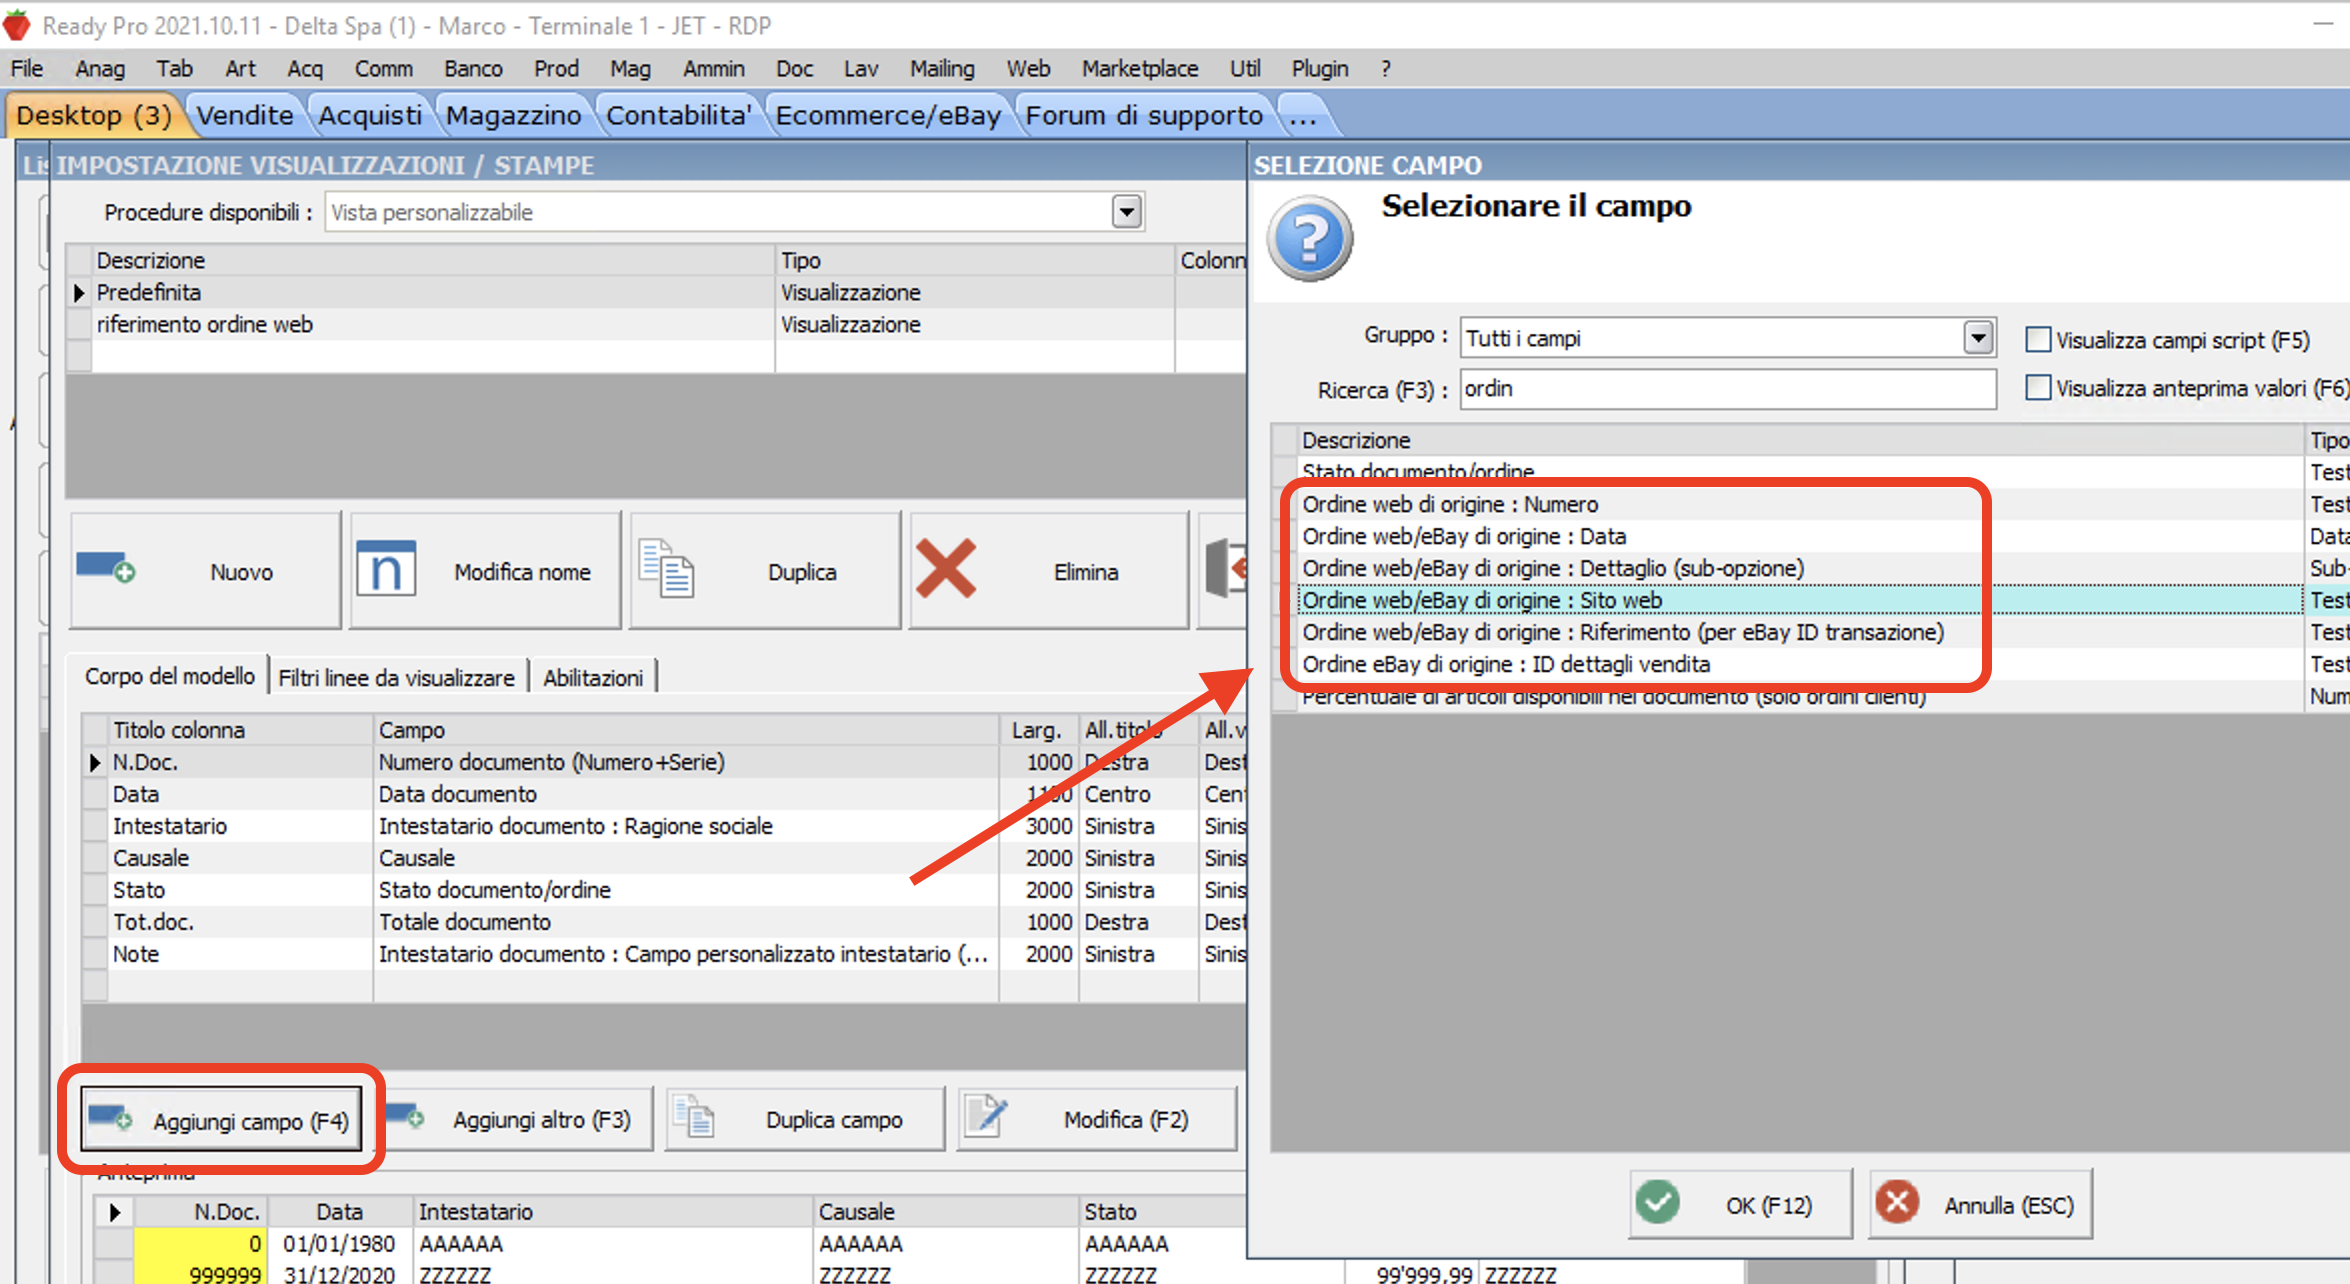Cancel with the Annulla (ESC) button

coord(1980,1204)
